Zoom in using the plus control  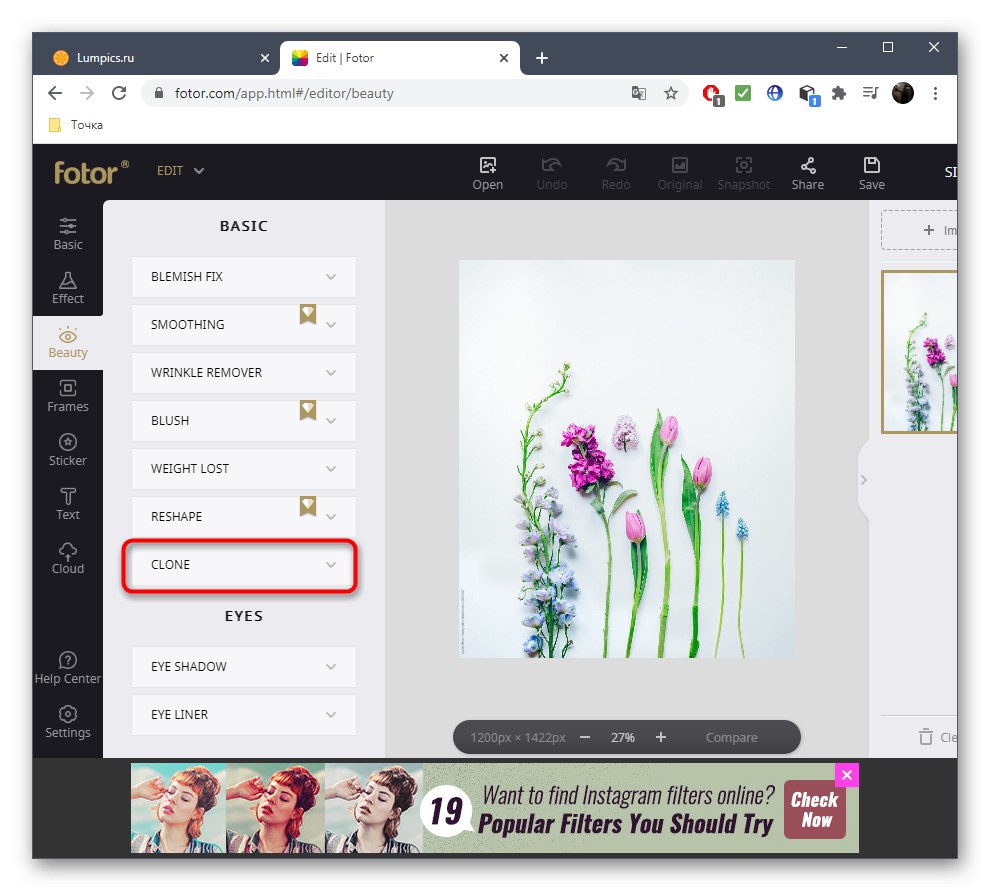(661, 737)
